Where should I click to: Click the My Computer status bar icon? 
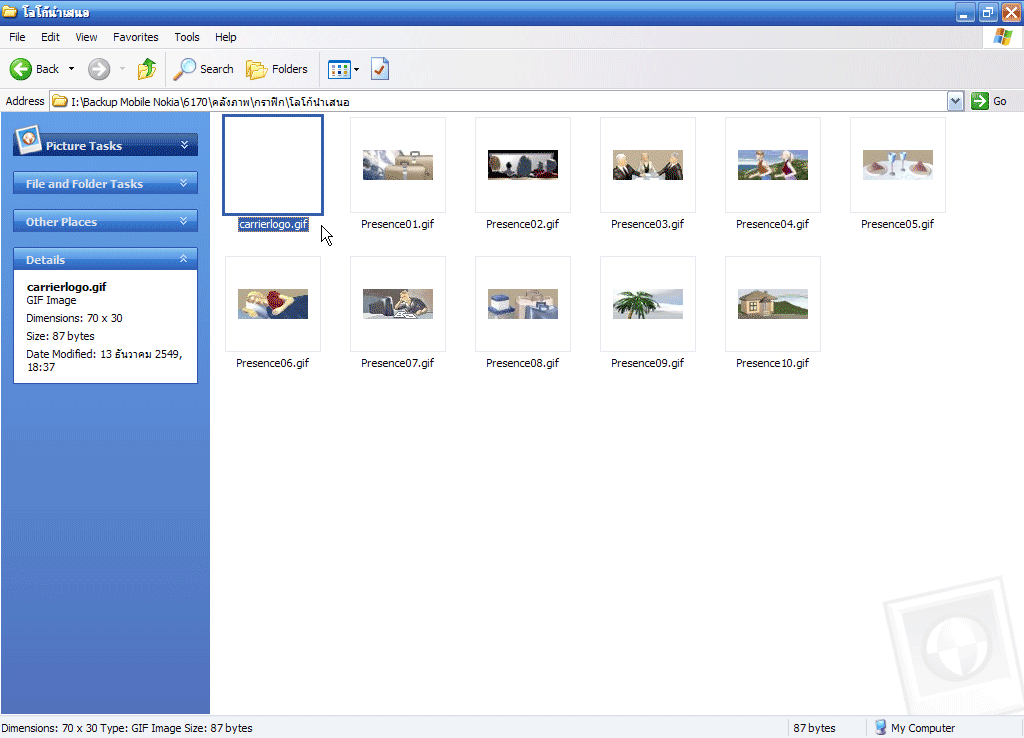(x=880, y=728)
